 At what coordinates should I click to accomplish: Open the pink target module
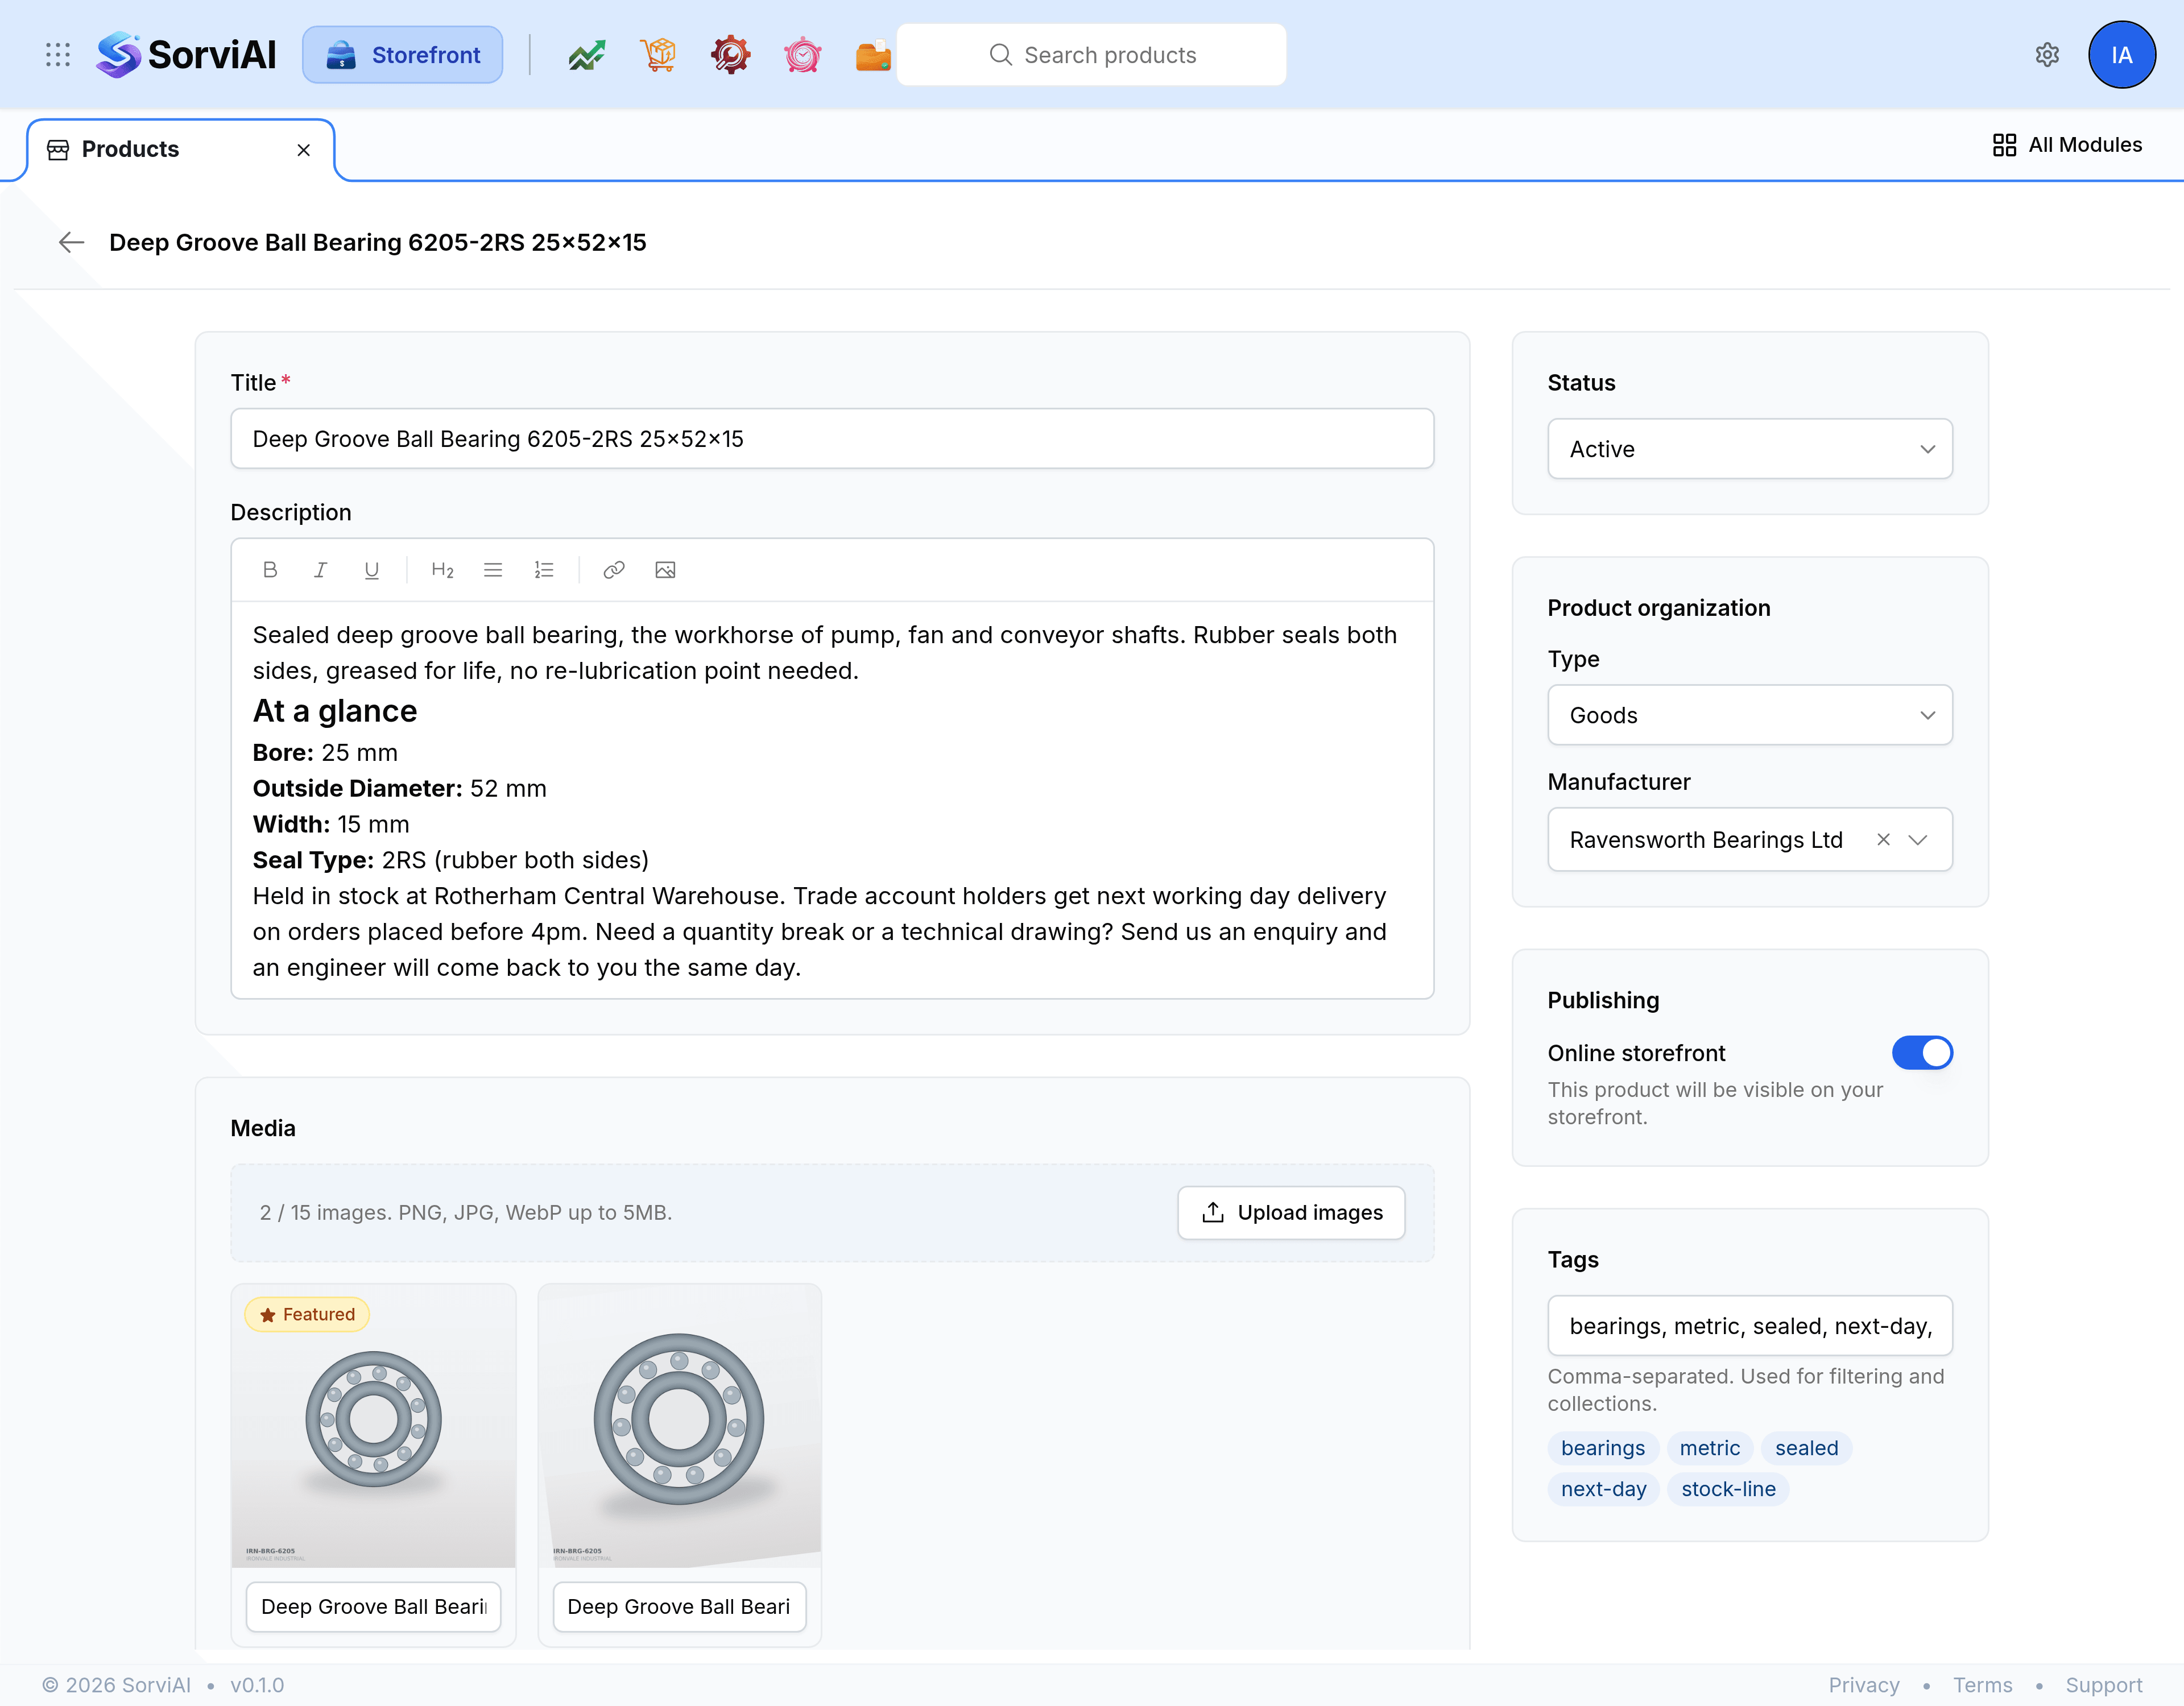pyautogui.click(x=802, y=55)
